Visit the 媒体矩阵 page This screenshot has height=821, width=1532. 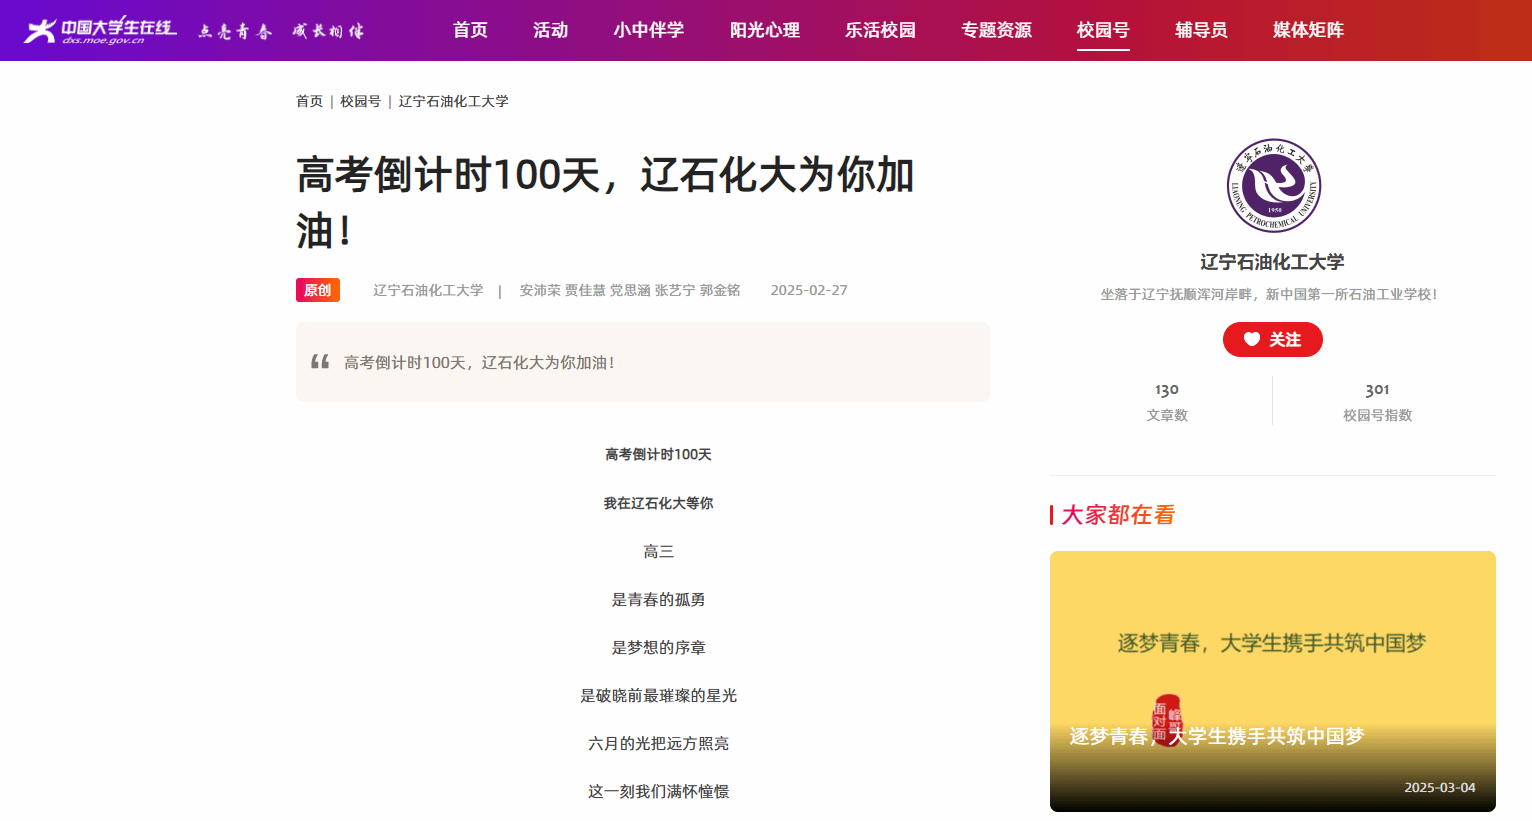tap(1307, 30)
